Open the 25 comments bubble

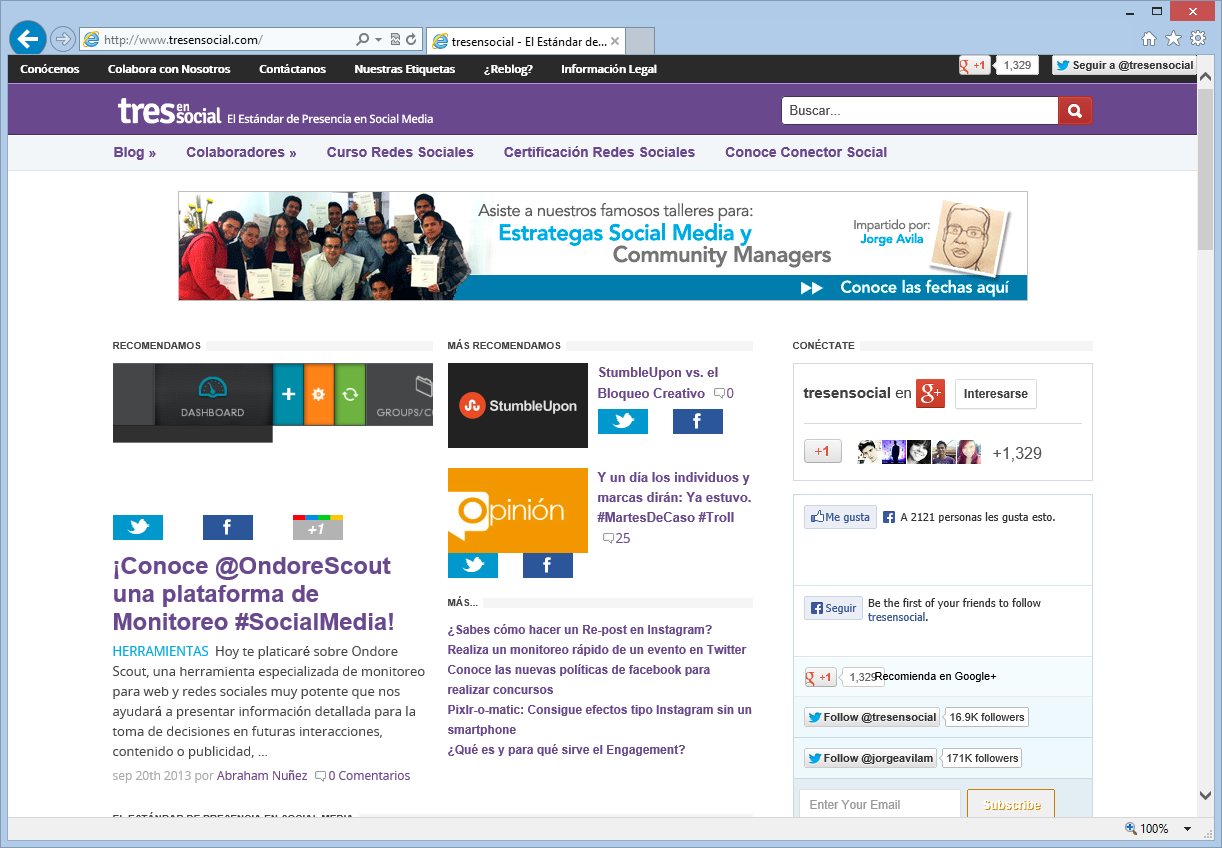[616, 538]
